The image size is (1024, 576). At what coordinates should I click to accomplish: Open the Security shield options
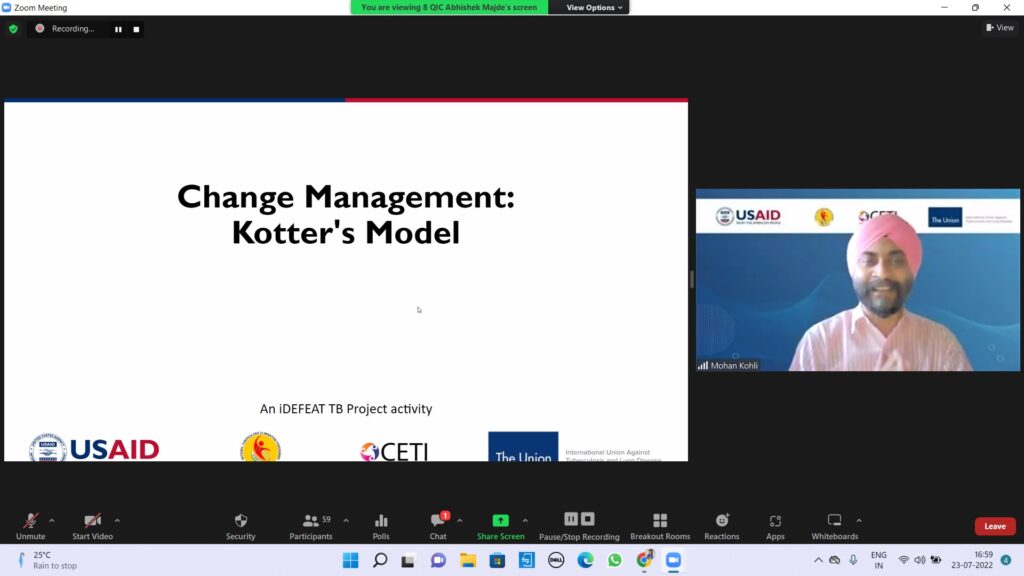[x=240, y=525]
